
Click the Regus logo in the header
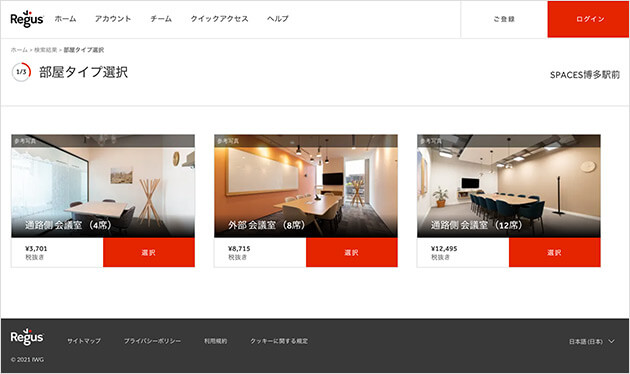pyautogui.click(x=27, y=19)
